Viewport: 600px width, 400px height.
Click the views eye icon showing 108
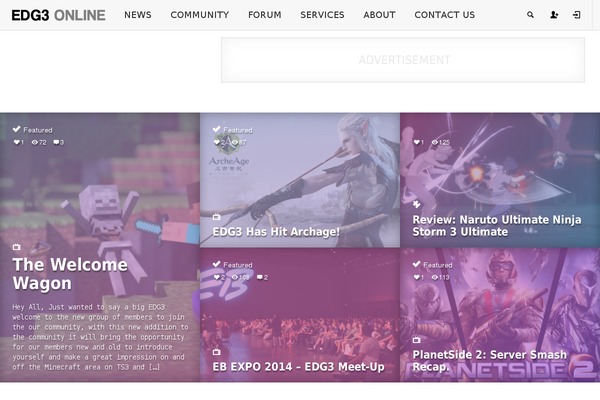235,277
